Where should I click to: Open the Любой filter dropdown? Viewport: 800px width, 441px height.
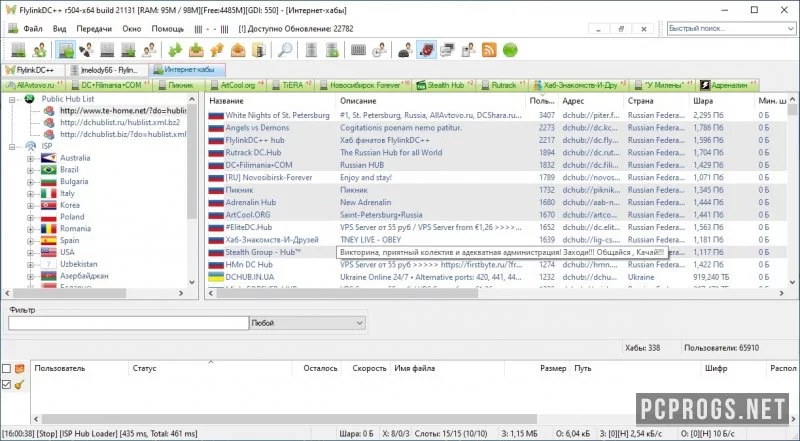coord(307,323)
